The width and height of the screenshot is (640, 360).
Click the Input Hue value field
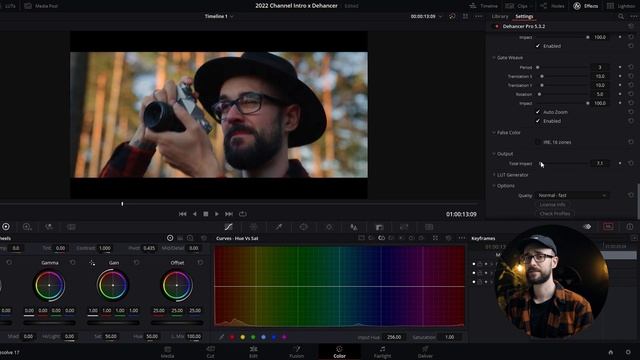pyautogui.click(x=393, y=337)
